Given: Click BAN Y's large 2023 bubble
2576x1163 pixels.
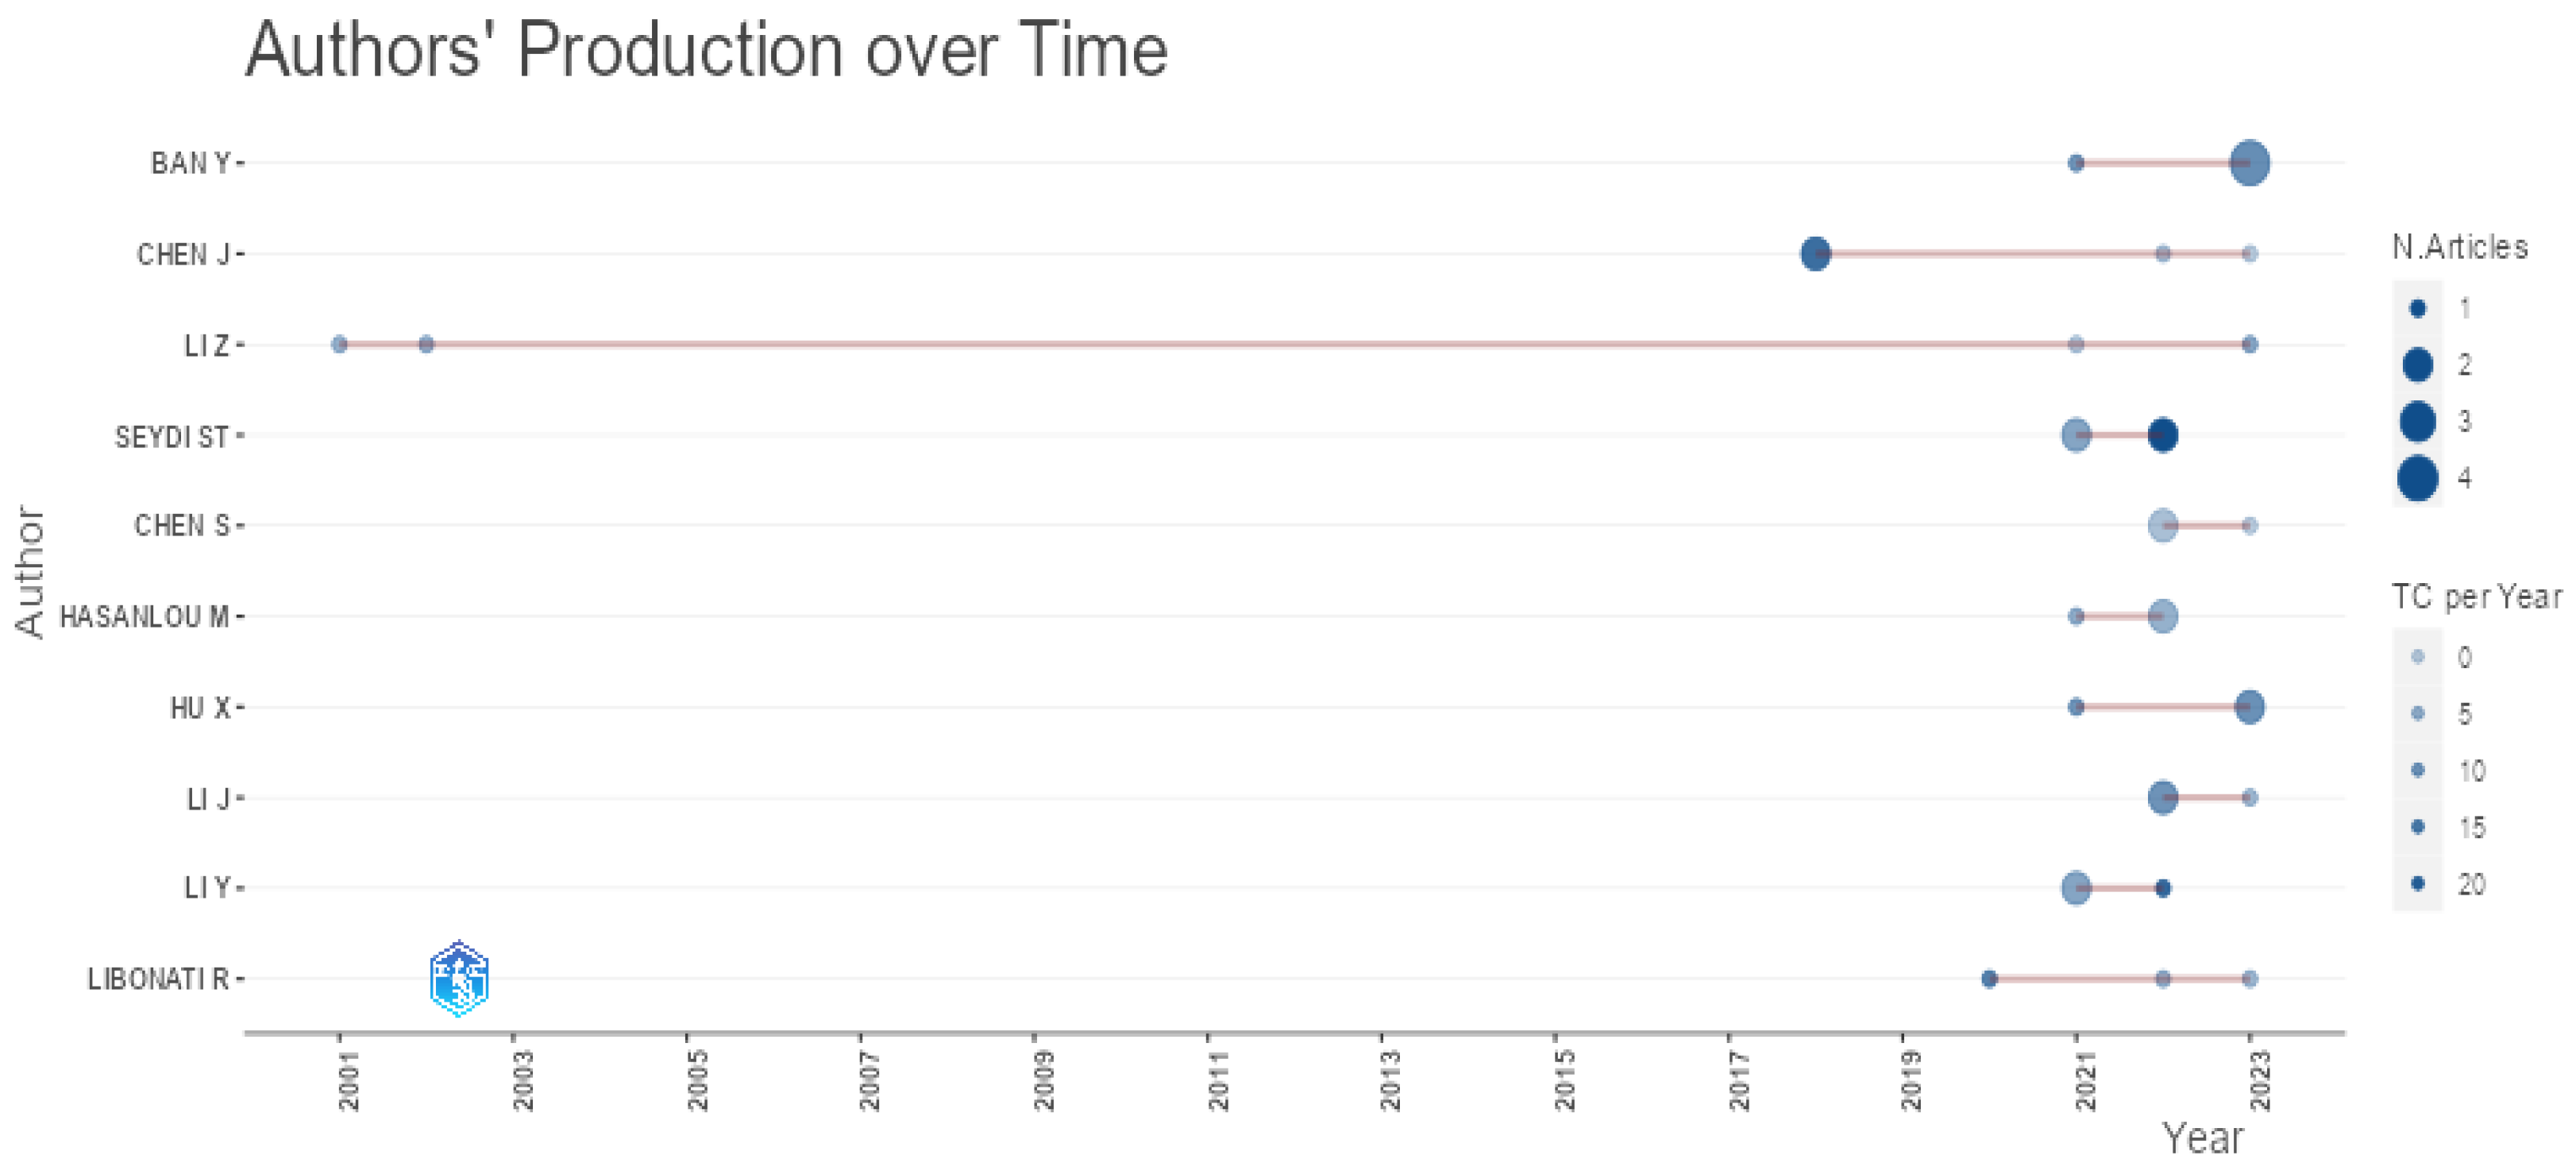Looking at the screenshot, I should click(x=2249, y=162).
